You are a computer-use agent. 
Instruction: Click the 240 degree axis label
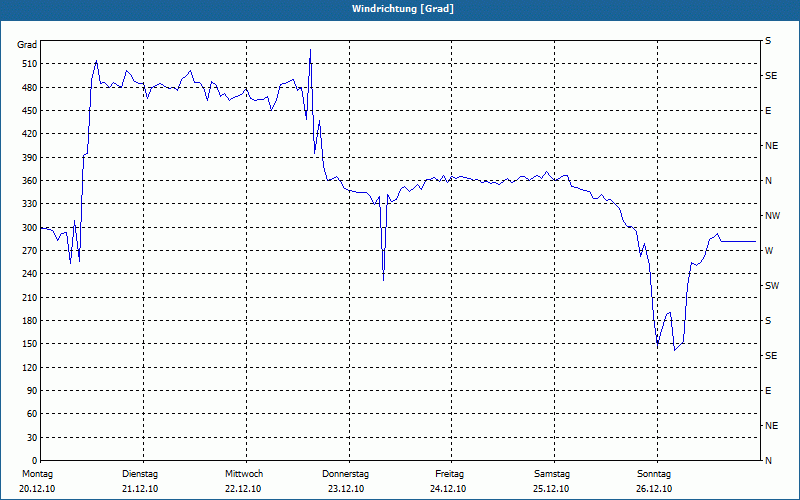tap(29, 274)
